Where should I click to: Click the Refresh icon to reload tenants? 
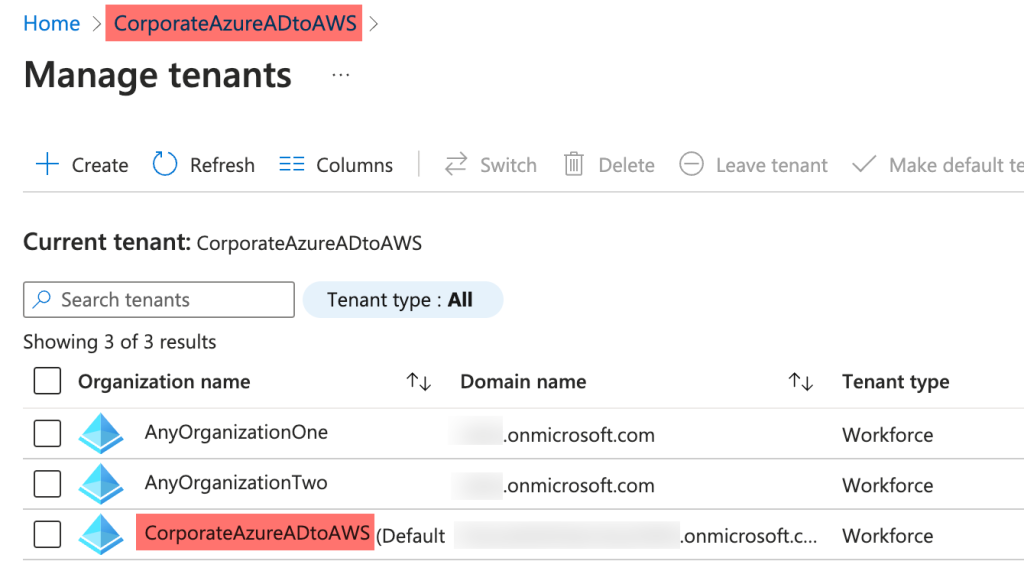(163, 164)
